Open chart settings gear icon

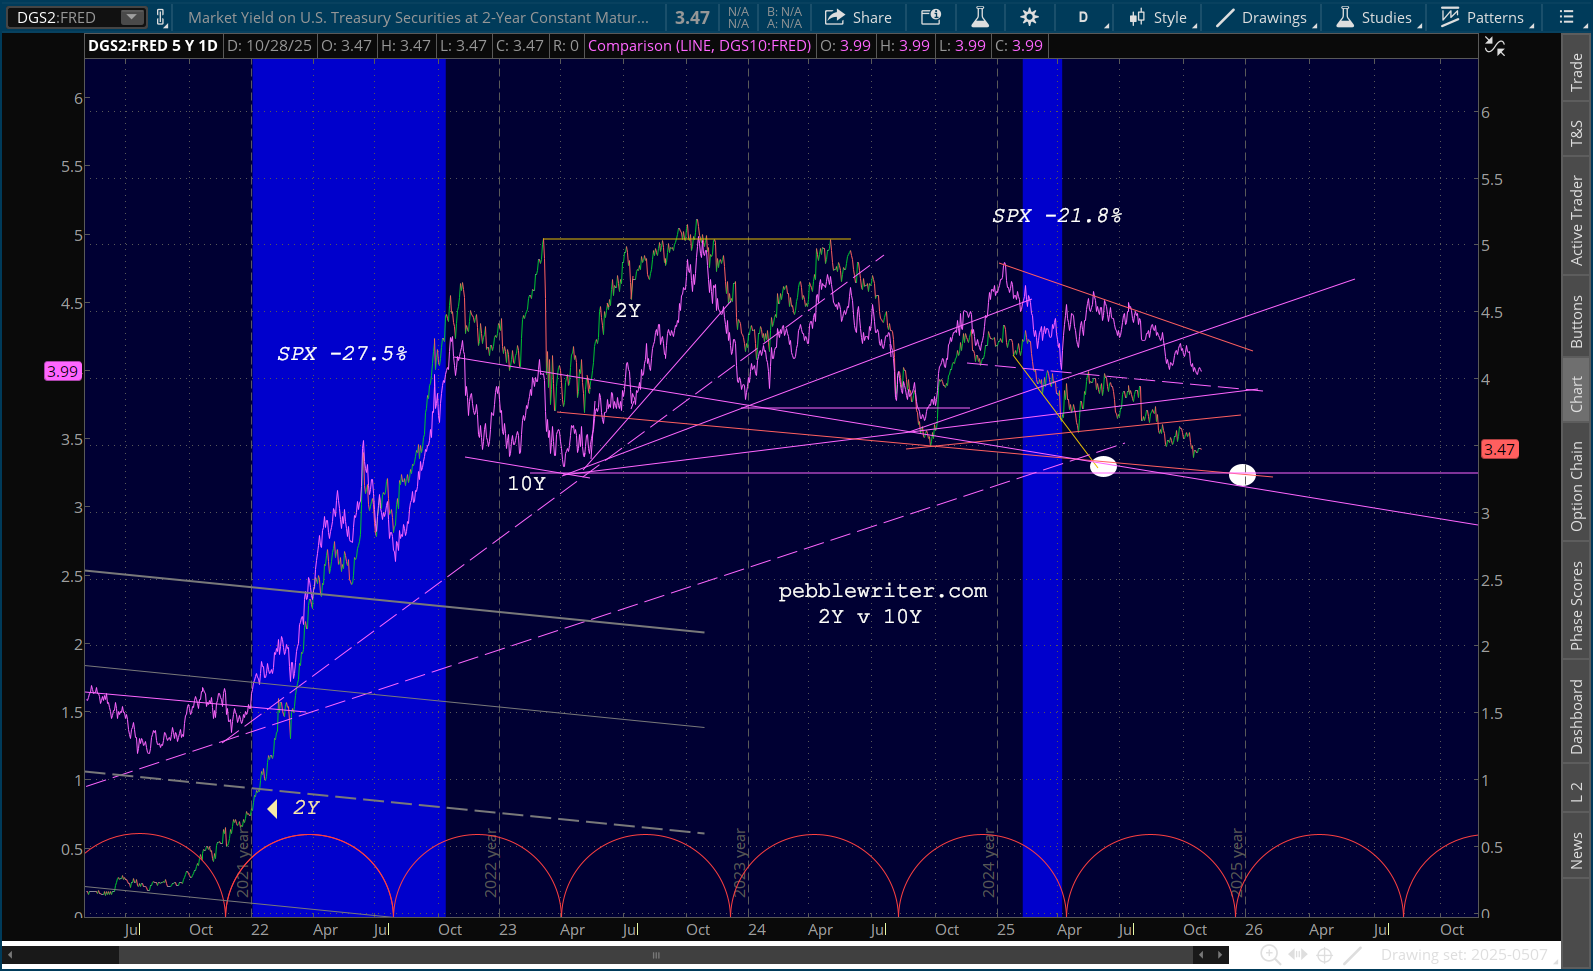coord(1029,17)
